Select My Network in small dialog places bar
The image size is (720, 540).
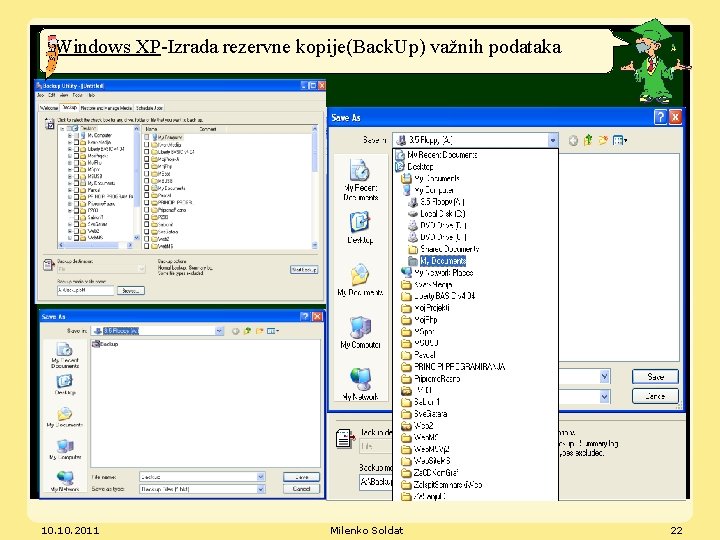[65, 481]
